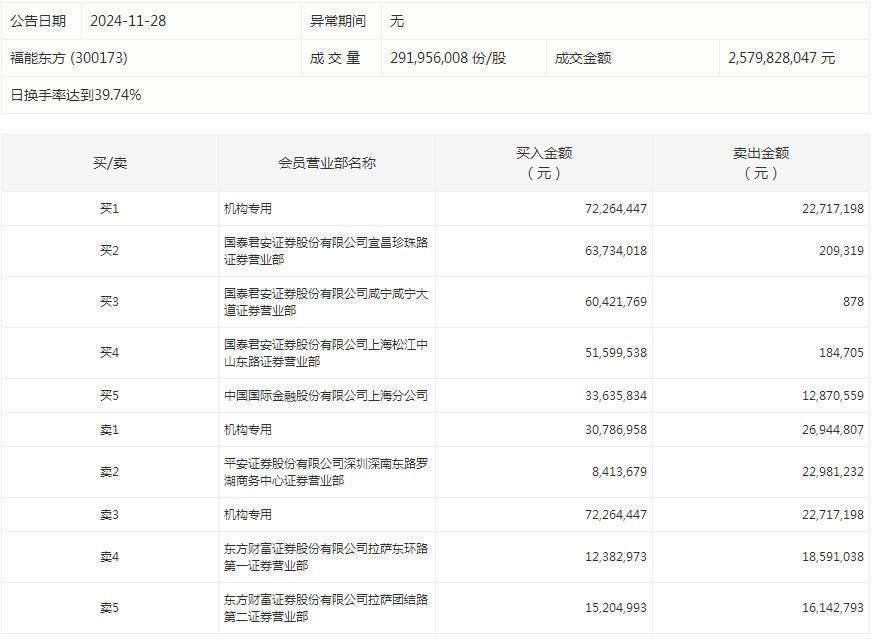This screenshot has width=873, height=639.
Task: Click the 公告日期 label
Action: pyautogui.click(x=38, y=21)
